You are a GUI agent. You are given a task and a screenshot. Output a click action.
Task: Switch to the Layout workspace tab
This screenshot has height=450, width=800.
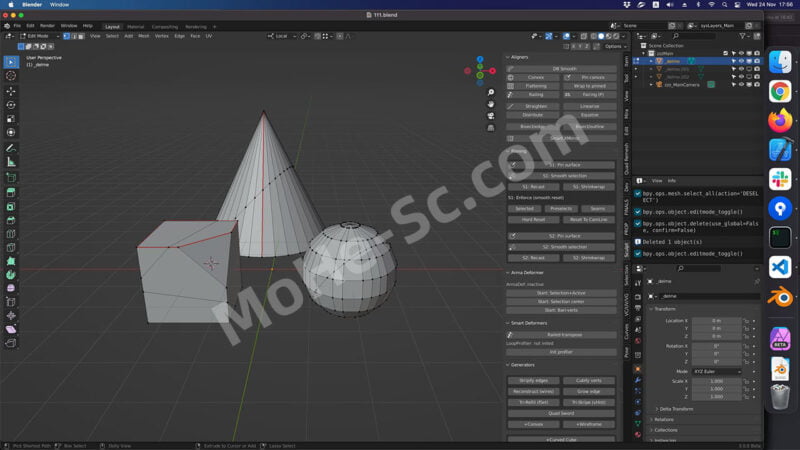(112, 27)
